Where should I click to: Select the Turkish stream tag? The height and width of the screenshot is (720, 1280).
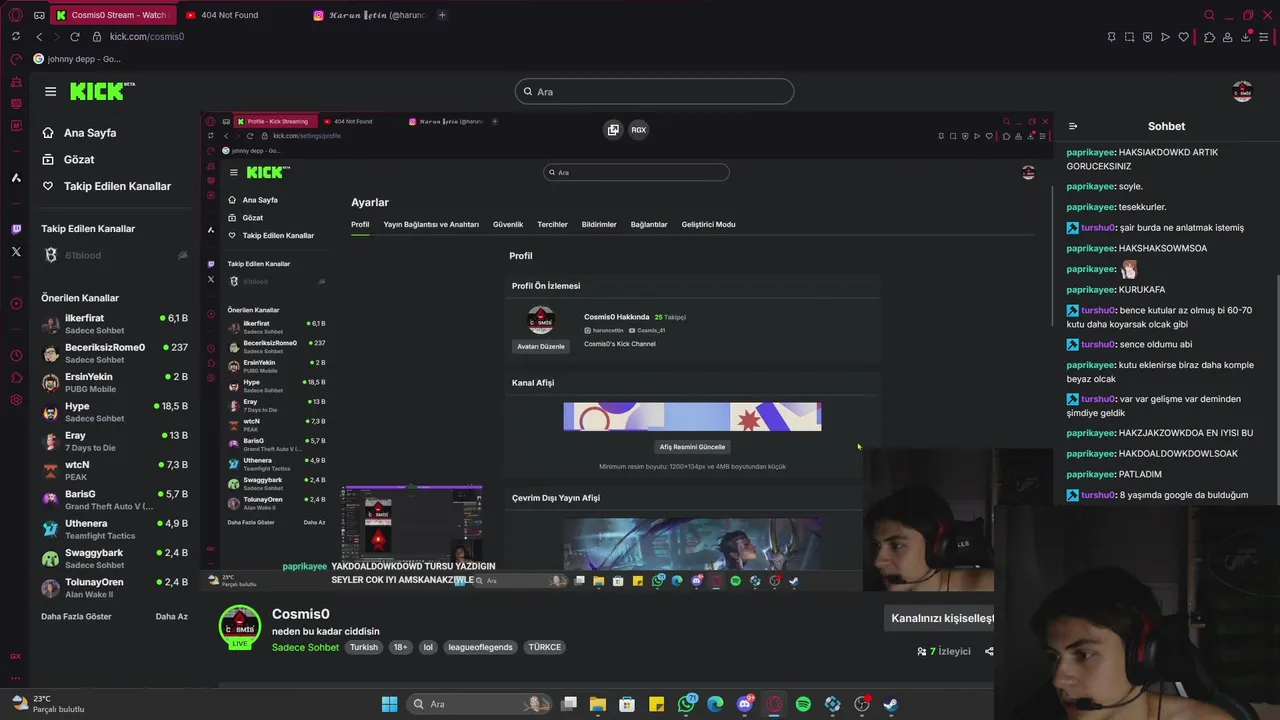click(x=364, y=647)
